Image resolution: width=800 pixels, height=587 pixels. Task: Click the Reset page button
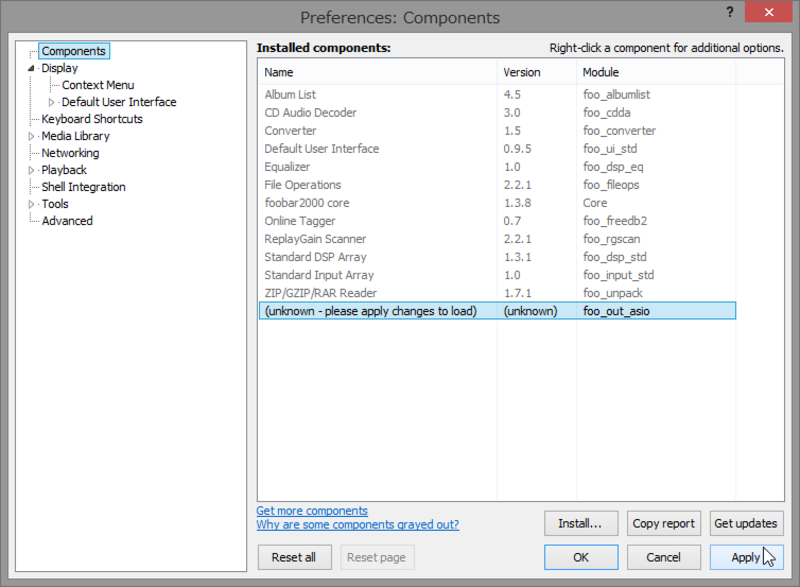[377, 557]
